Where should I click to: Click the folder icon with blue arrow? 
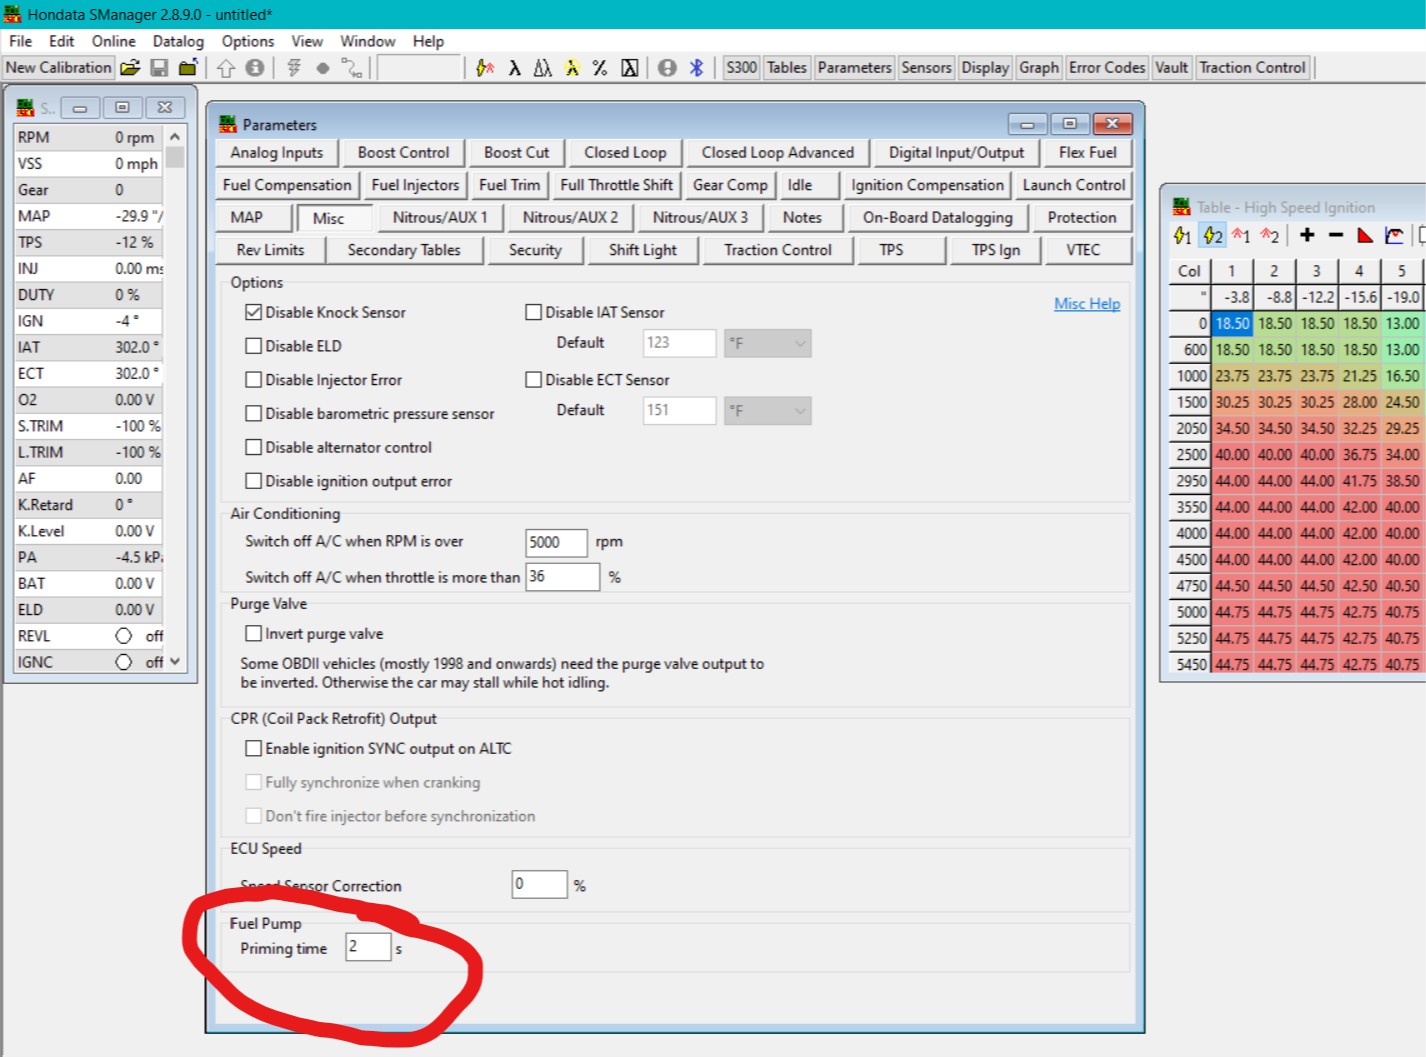coord(188,68)
